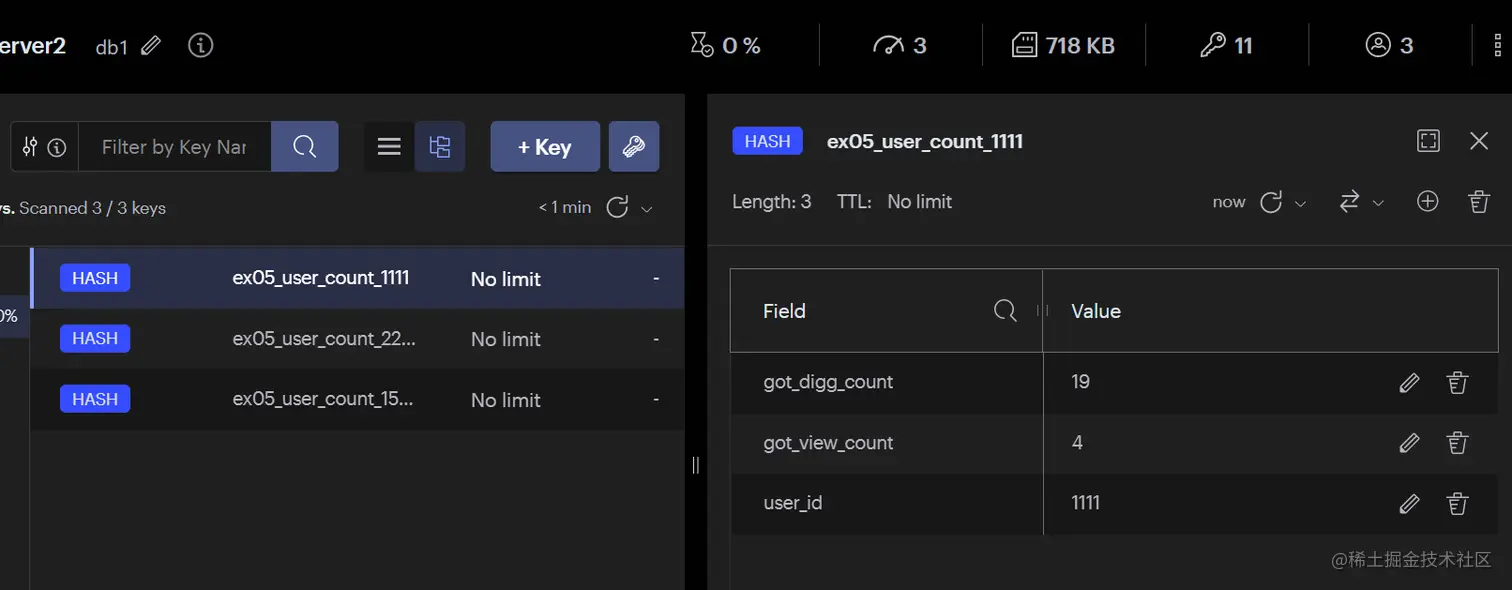Expand the key details auto-refresh chevron
The image size is (1512, 590).
(1300, 203)
